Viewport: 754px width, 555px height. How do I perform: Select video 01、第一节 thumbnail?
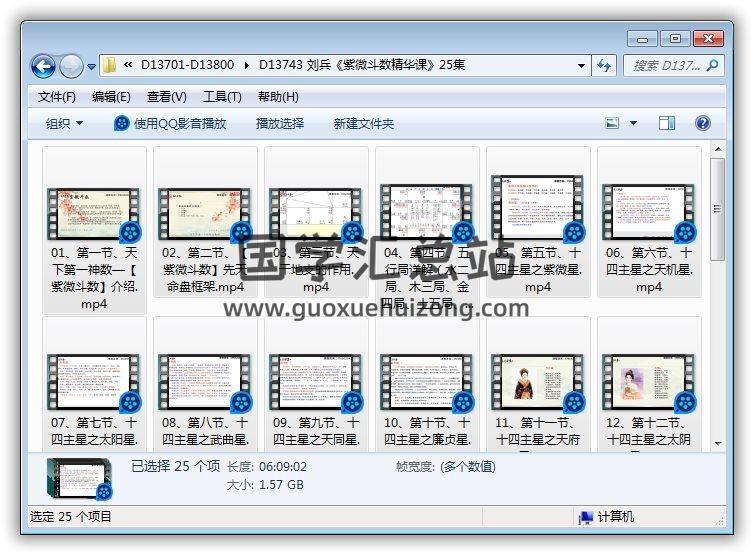tap(94, 214)
